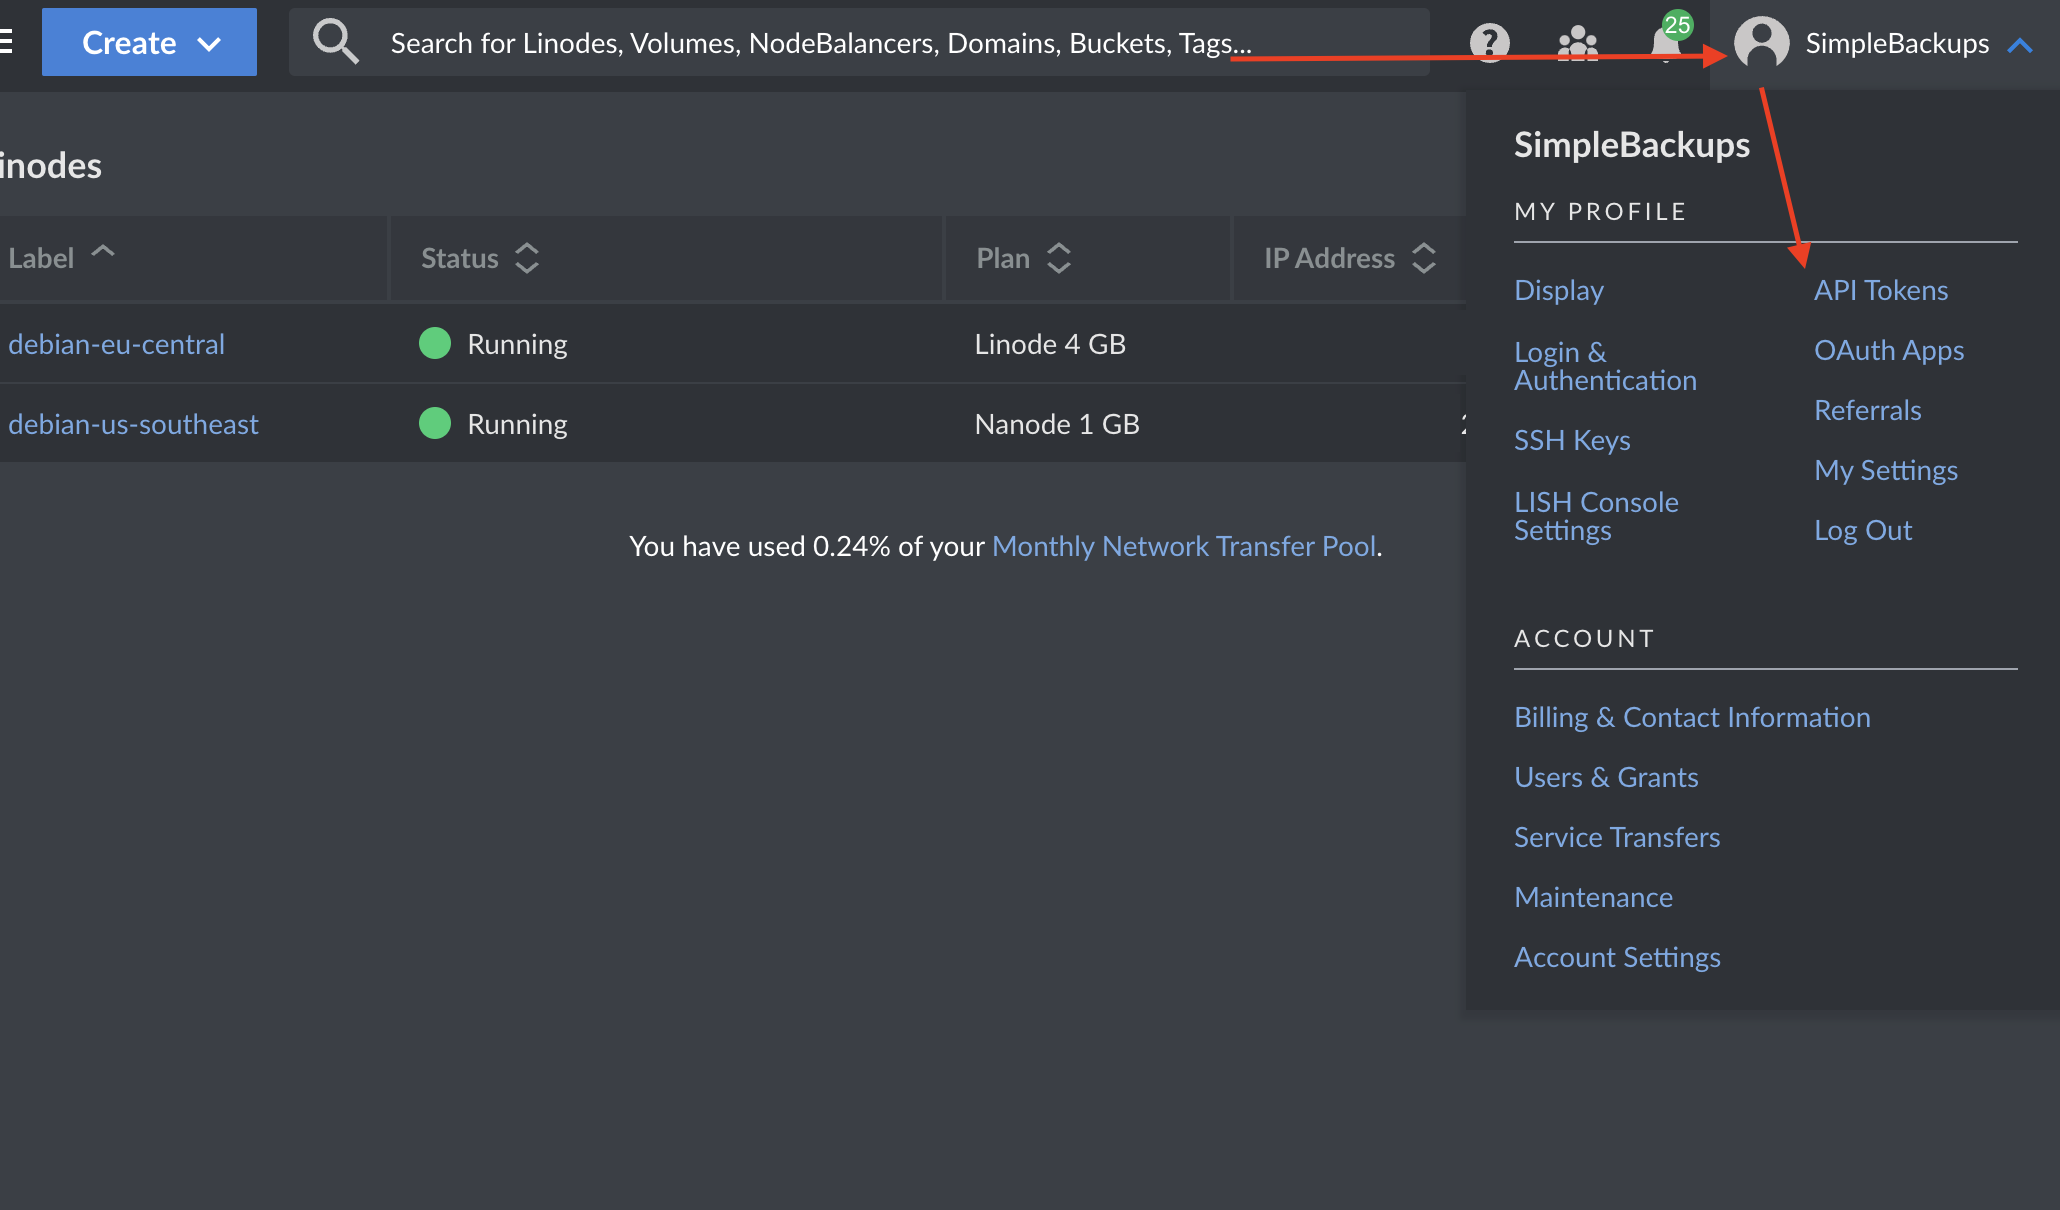Collapse the SimpleBackups profile menu chevron
The height and width of the screenshot is (1210, 2060).
click(x=2020, y=44)
